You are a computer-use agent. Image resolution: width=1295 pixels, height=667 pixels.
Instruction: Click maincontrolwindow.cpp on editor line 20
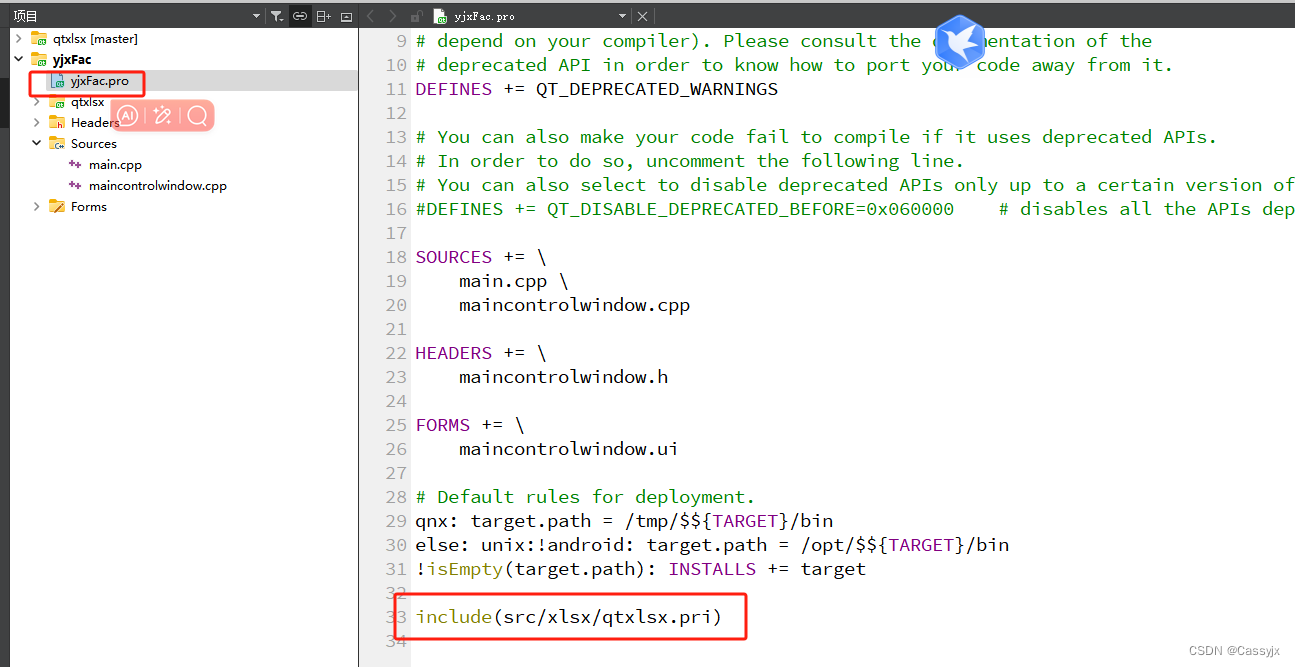[574, 305]
